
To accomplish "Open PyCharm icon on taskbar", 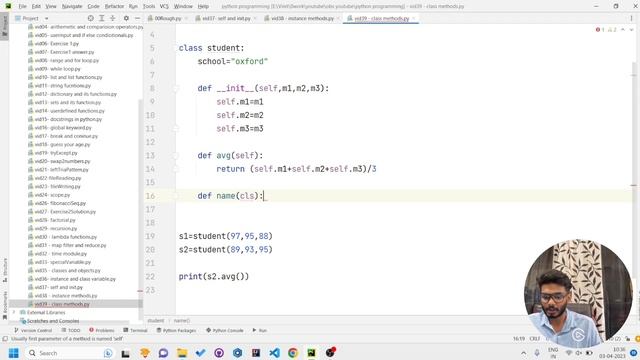I will tap(311, 353).
